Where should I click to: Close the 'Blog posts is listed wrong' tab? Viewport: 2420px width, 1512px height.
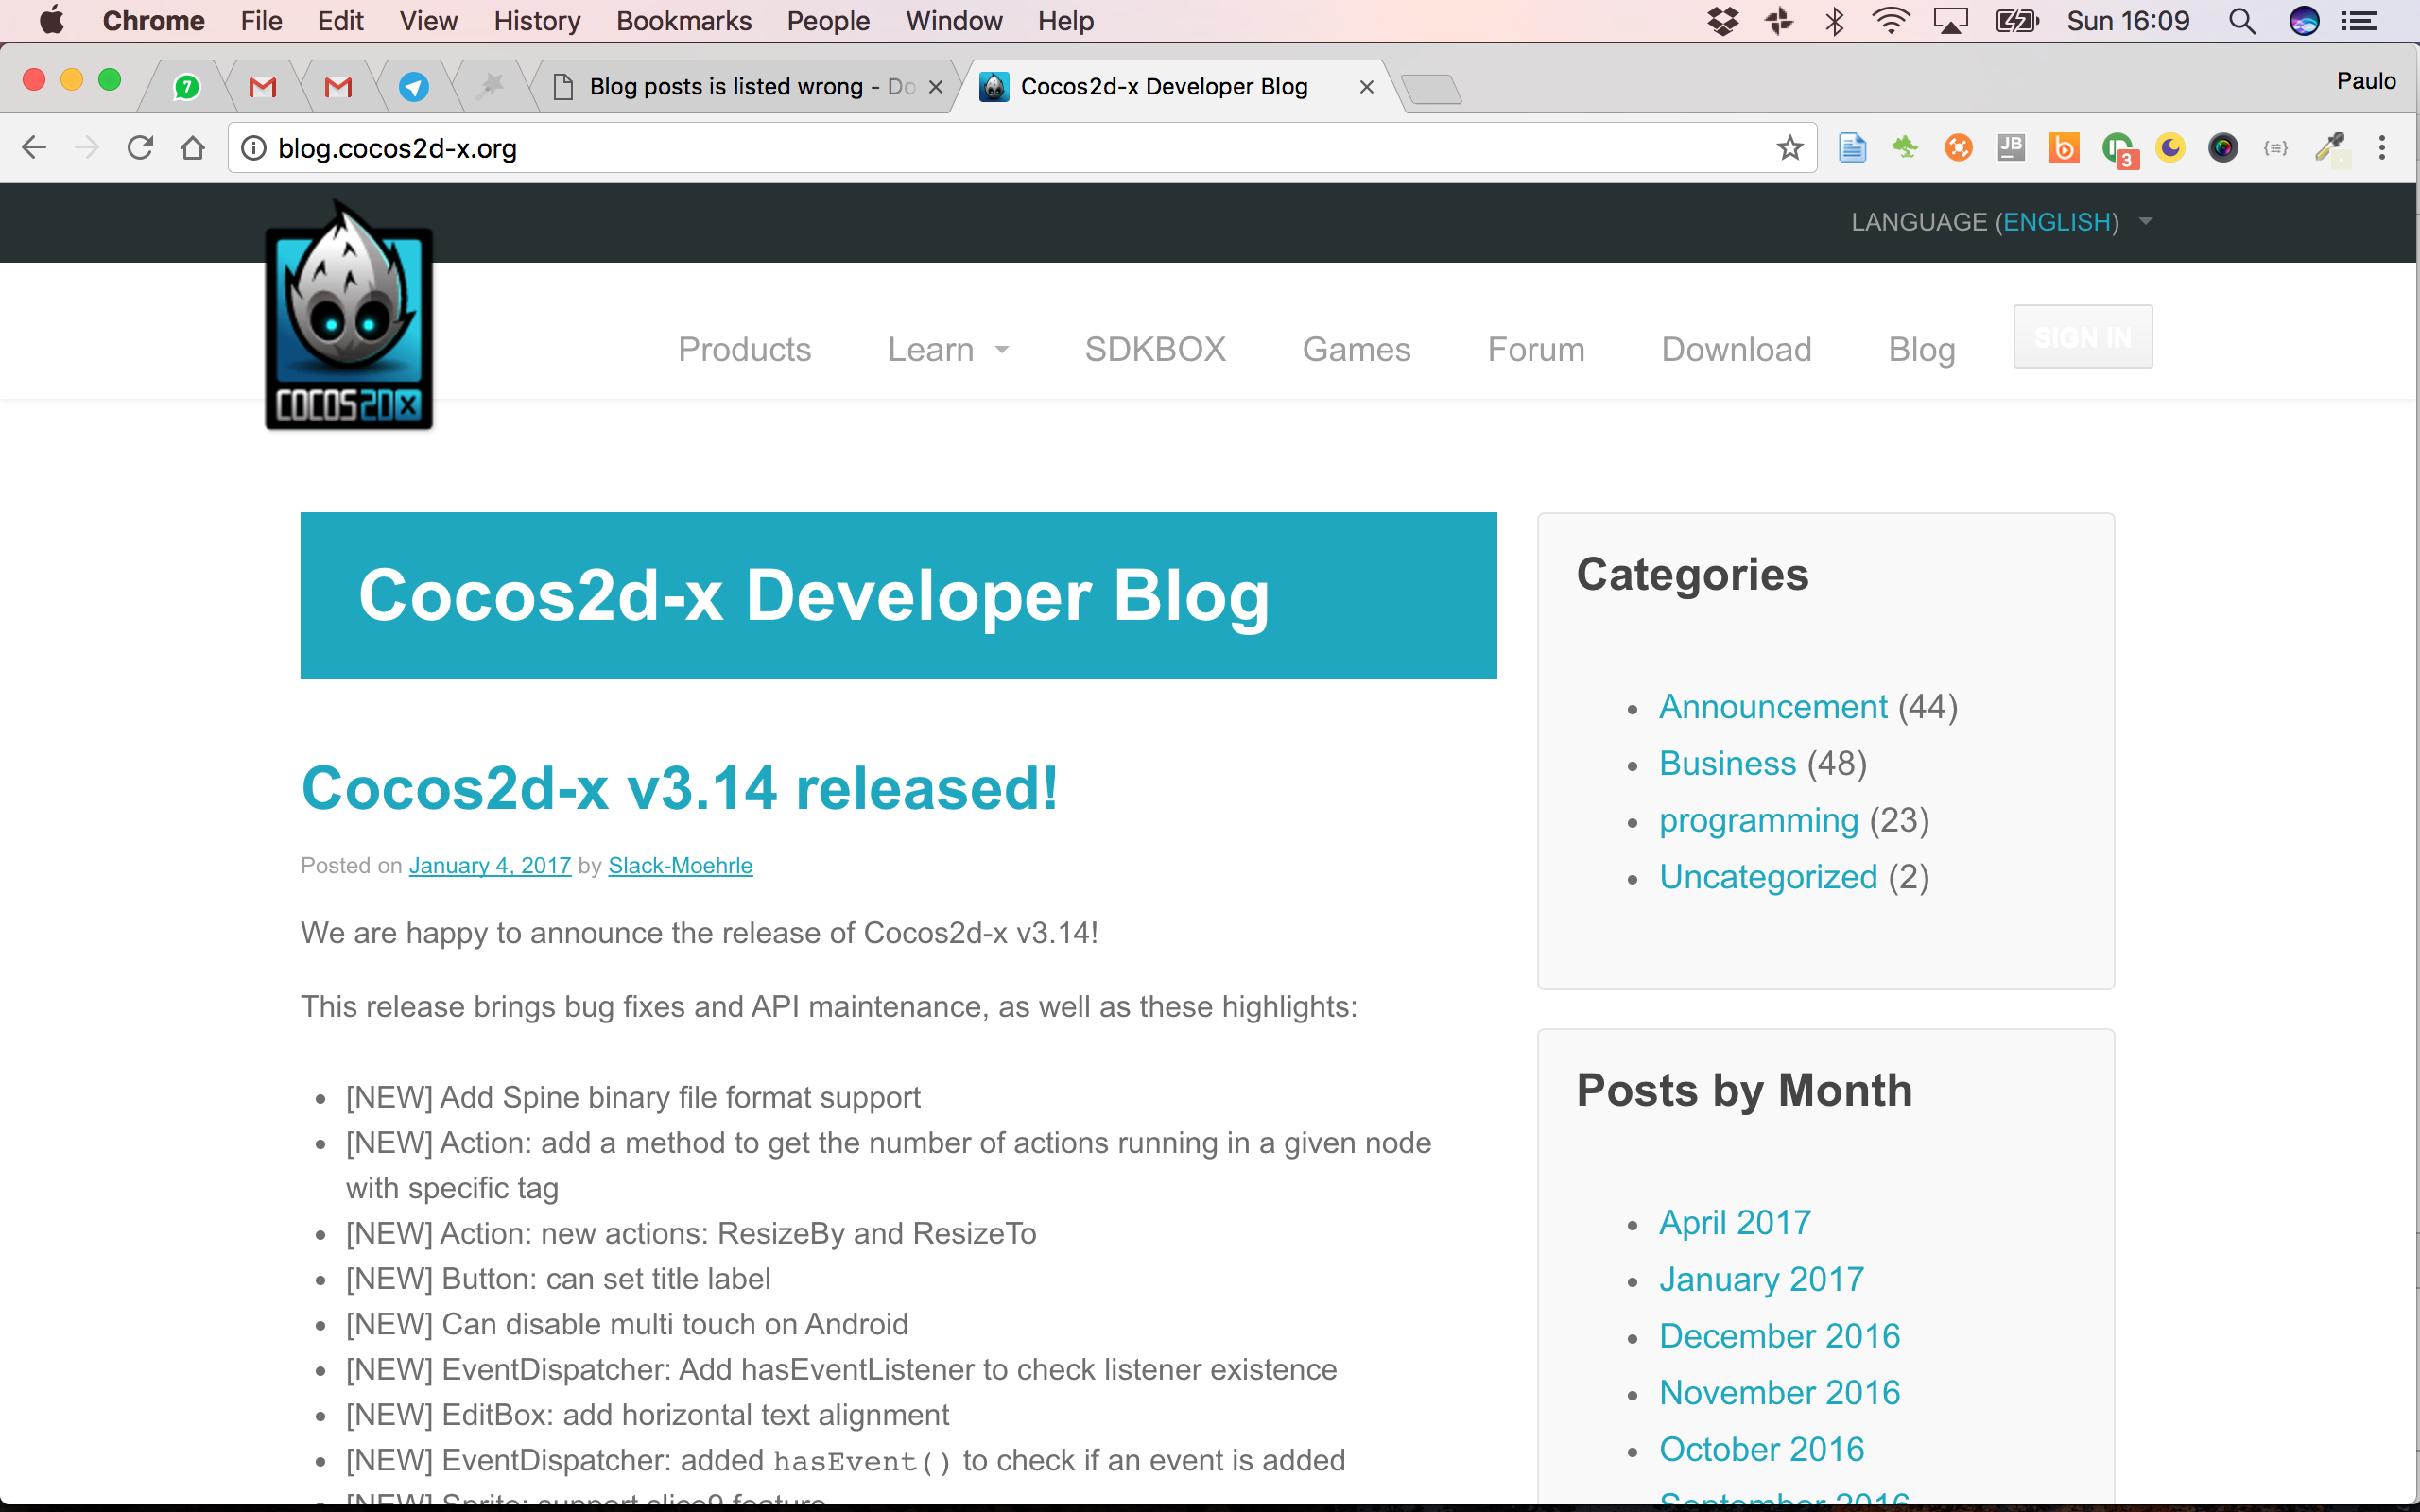point(936,87)
